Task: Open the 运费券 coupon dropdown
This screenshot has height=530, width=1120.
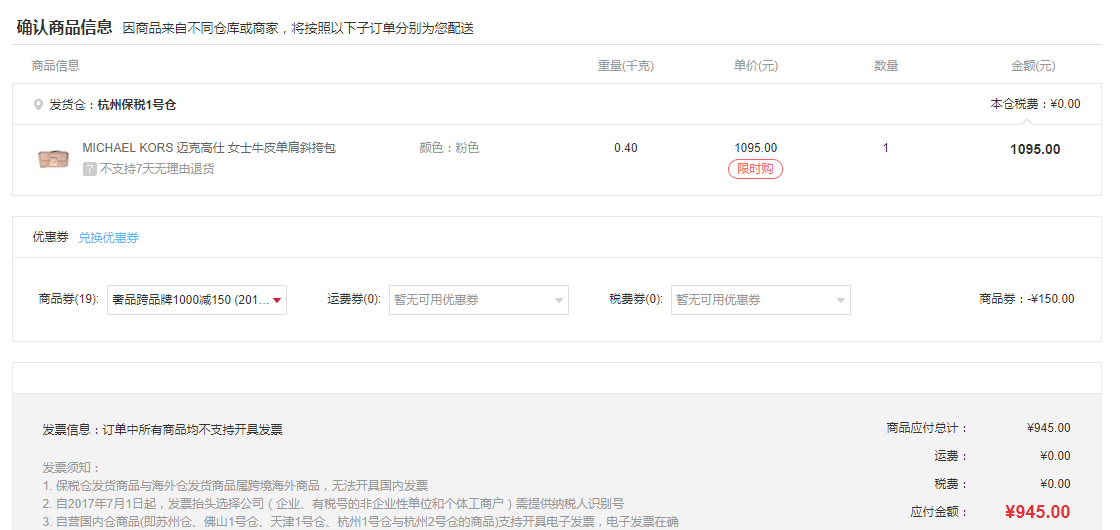Action: tap(479, 300)
